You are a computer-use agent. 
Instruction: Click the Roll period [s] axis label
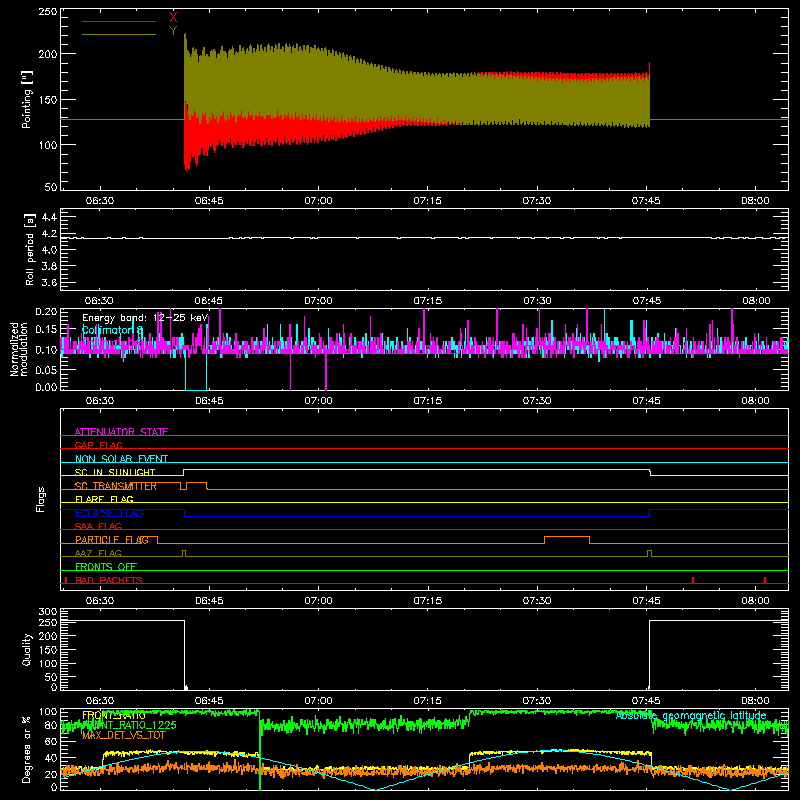click(29, 249)
